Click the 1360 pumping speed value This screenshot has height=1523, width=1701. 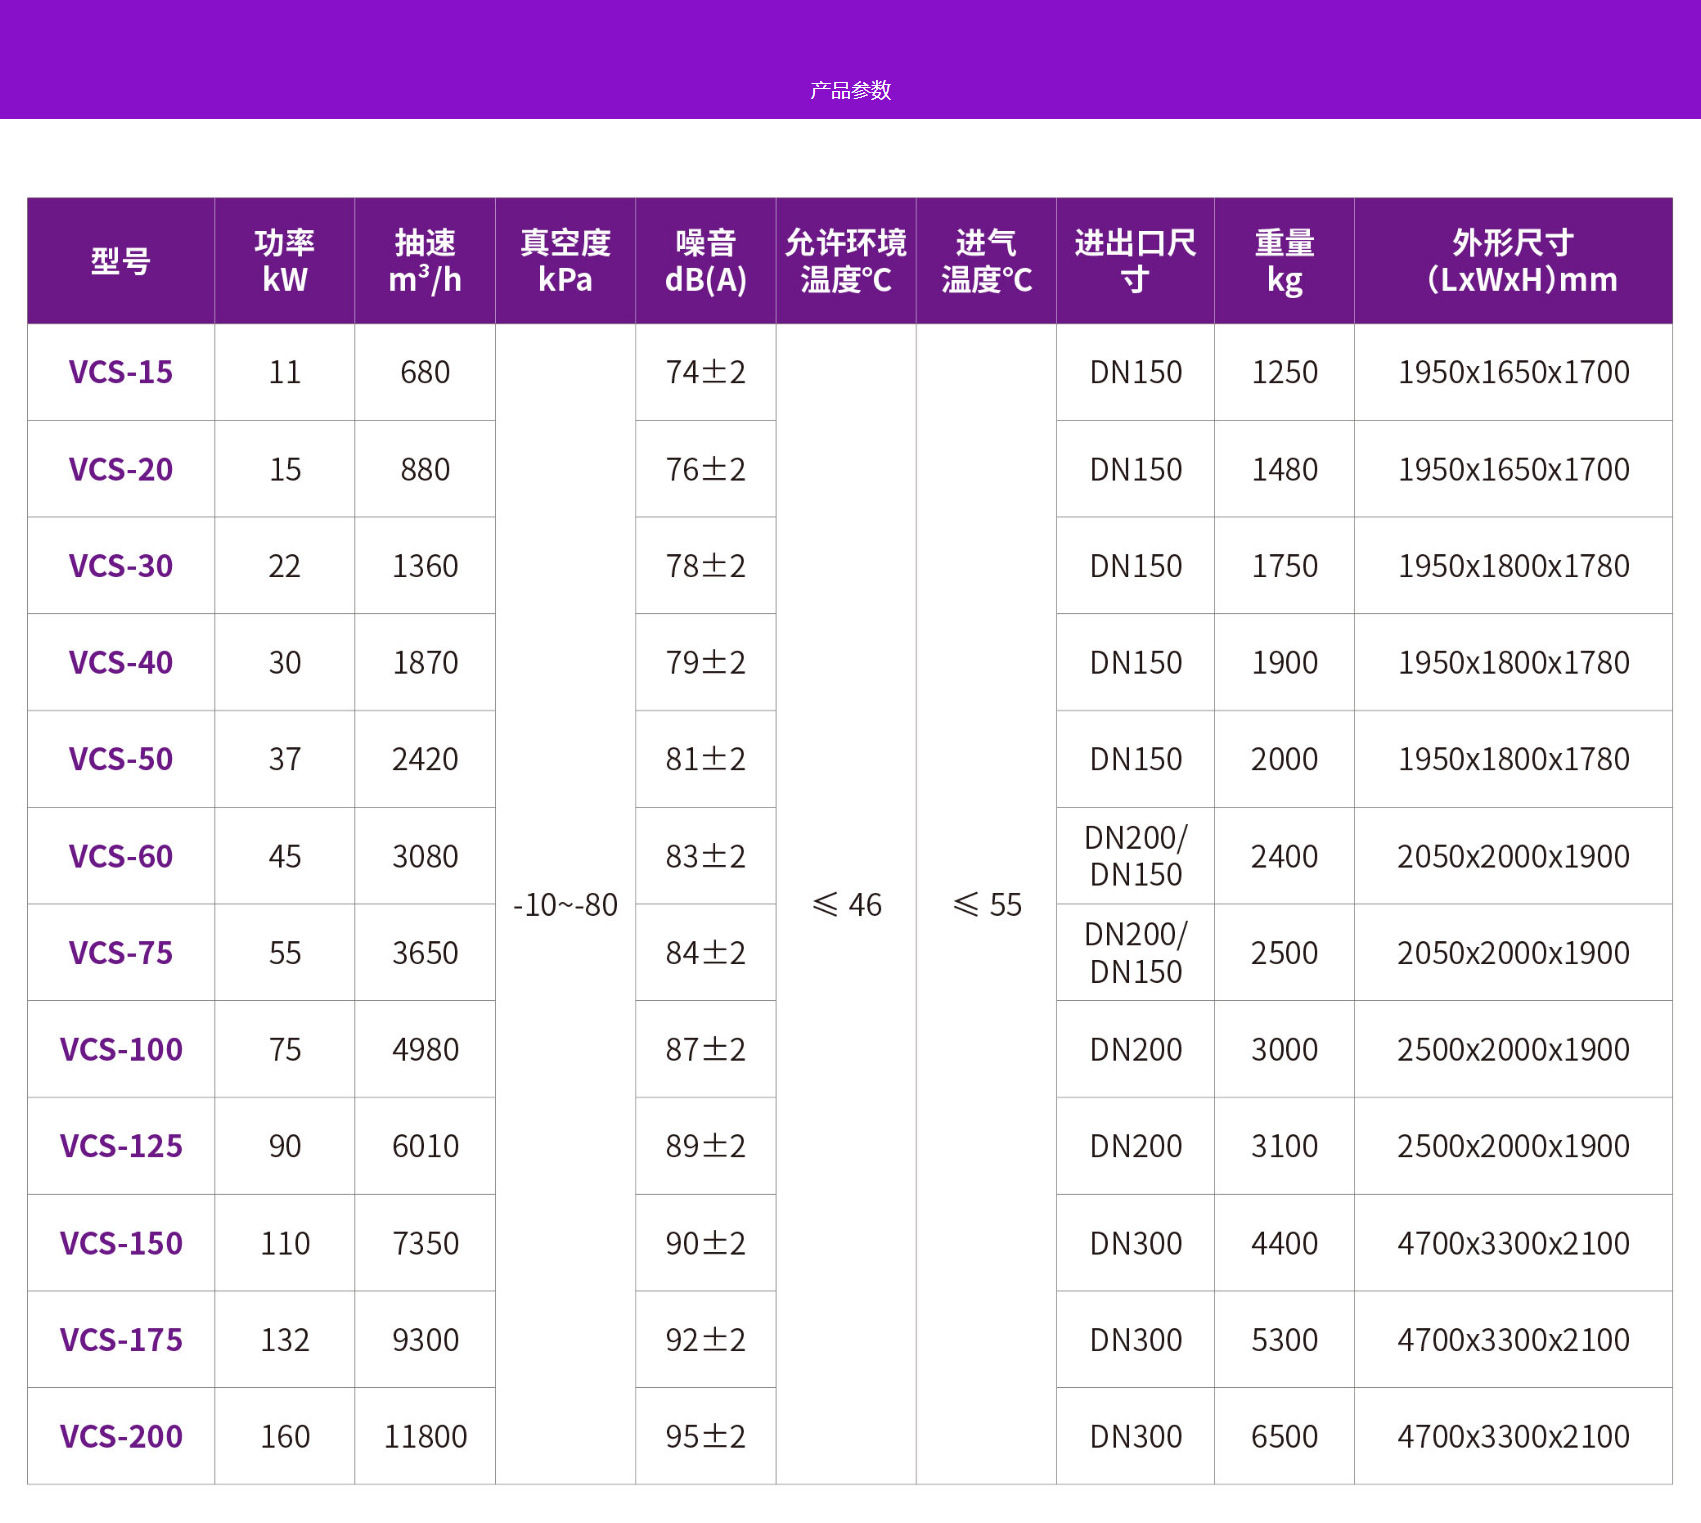pos(425,566)
